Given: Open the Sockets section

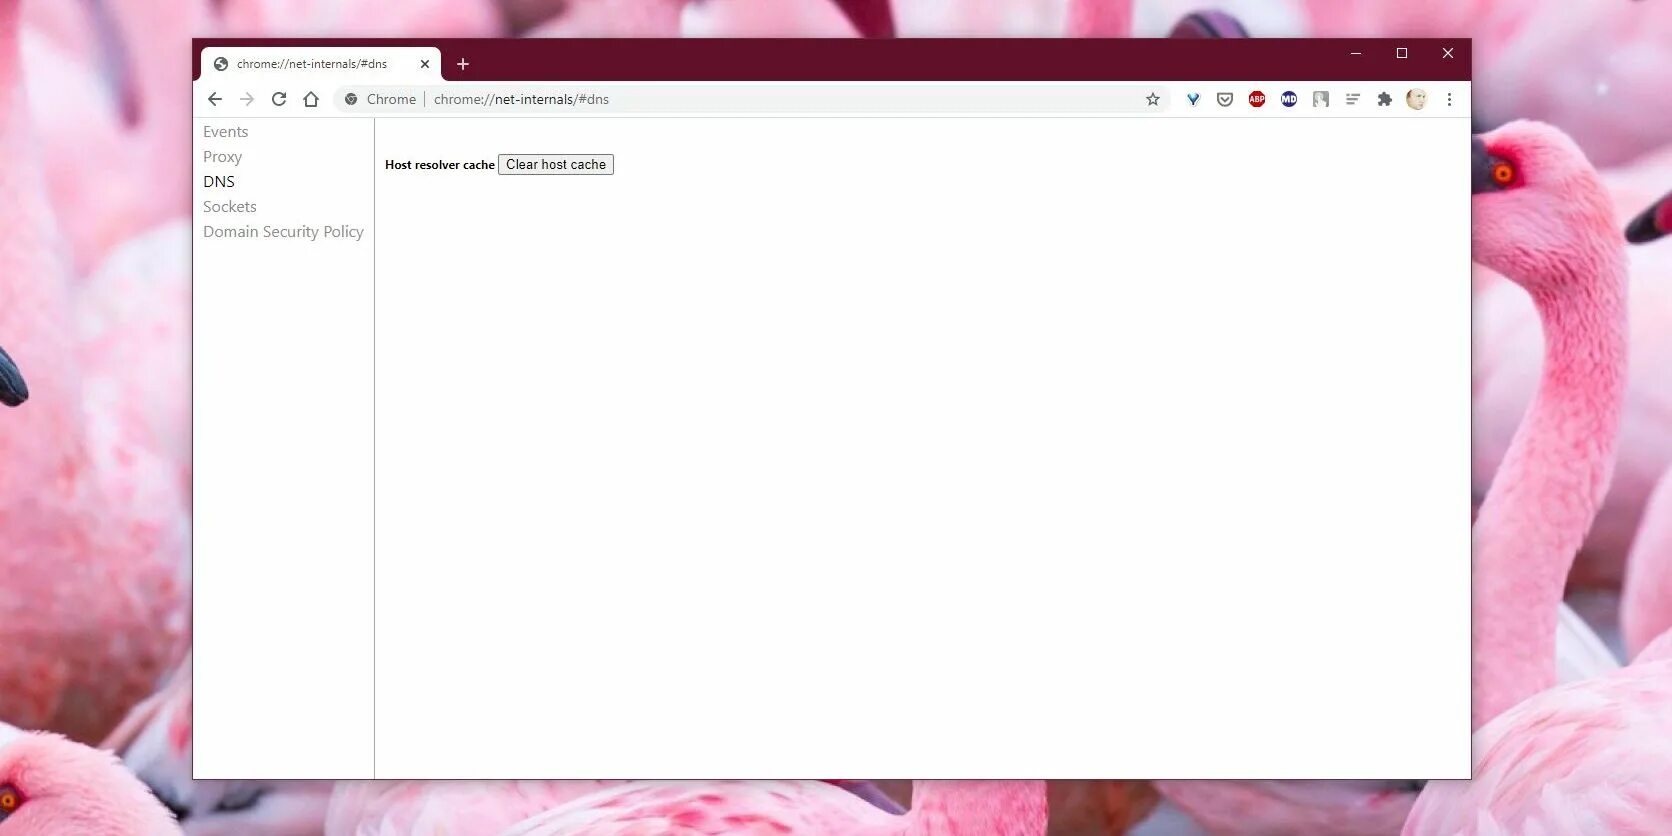Looking at the screenshot, I should pos(230,207).
